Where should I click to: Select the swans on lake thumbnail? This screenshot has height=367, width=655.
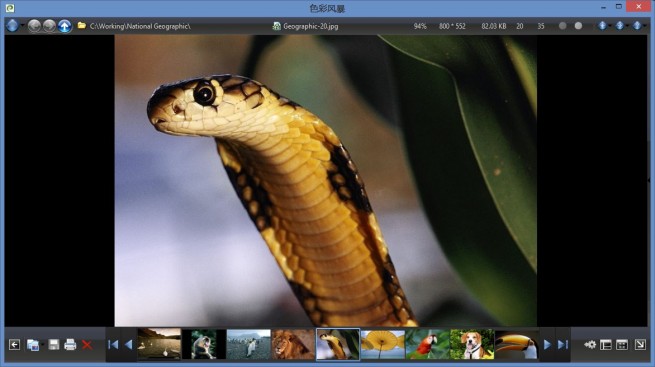coord(159,344)
